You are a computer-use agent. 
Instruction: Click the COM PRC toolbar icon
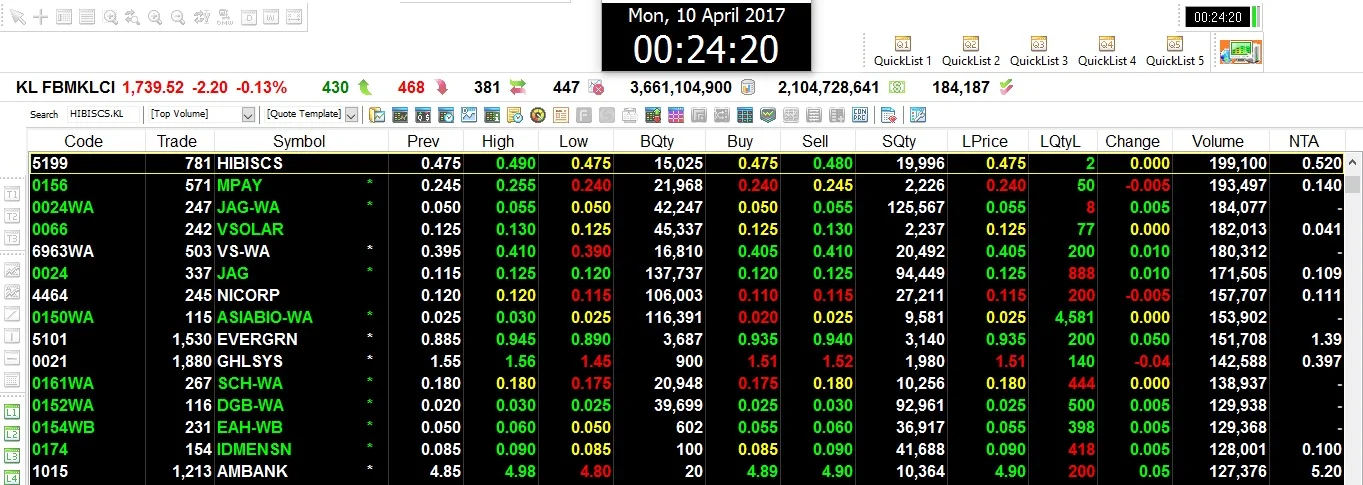click(x=860, y=115)
